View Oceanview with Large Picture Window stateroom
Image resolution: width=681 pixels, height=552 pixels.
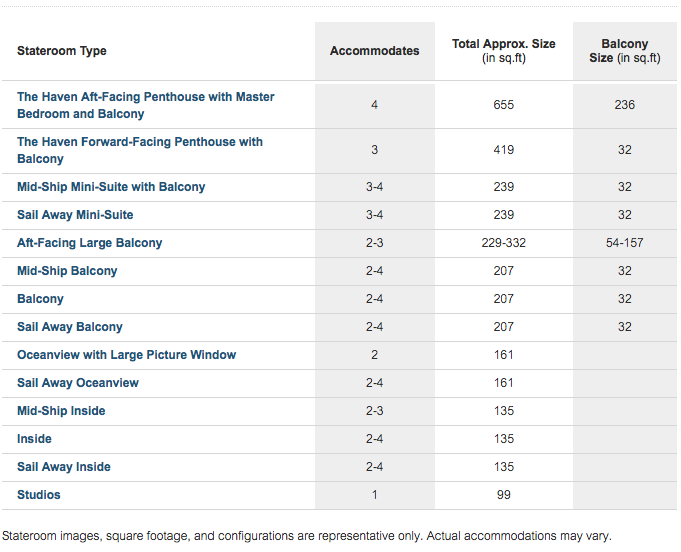click(126, 355)
